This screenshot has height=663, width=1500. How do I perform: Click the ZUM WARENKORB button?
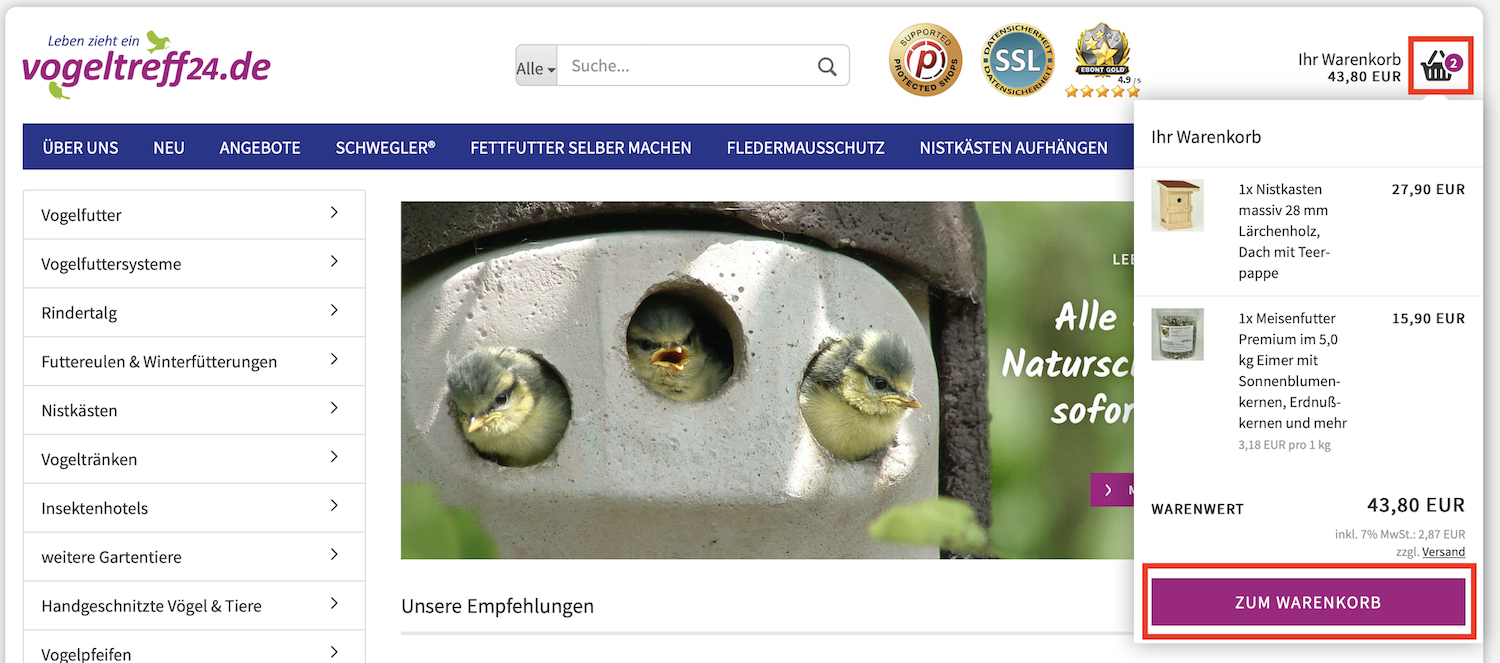point(1308,602)
